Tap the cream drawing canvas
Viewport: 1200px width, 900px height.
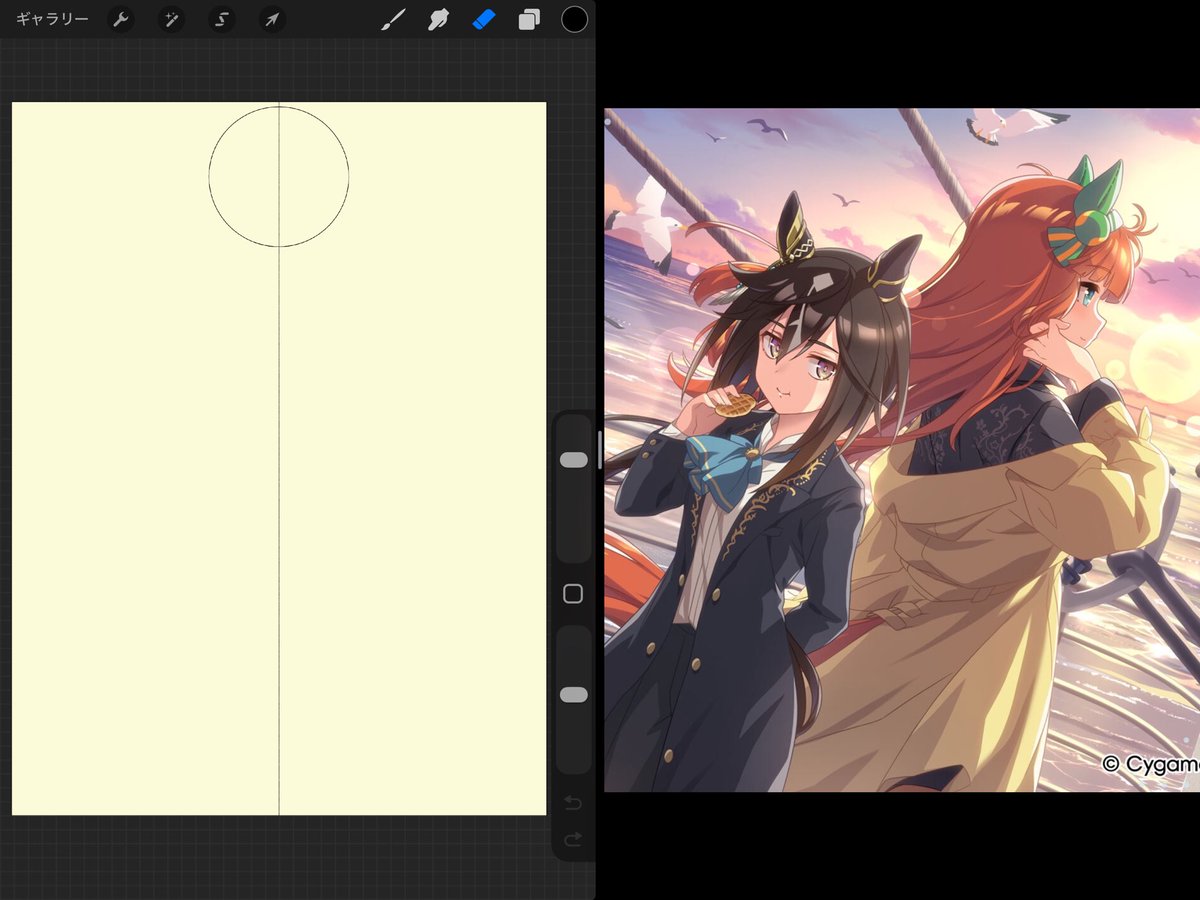(279, 458)
